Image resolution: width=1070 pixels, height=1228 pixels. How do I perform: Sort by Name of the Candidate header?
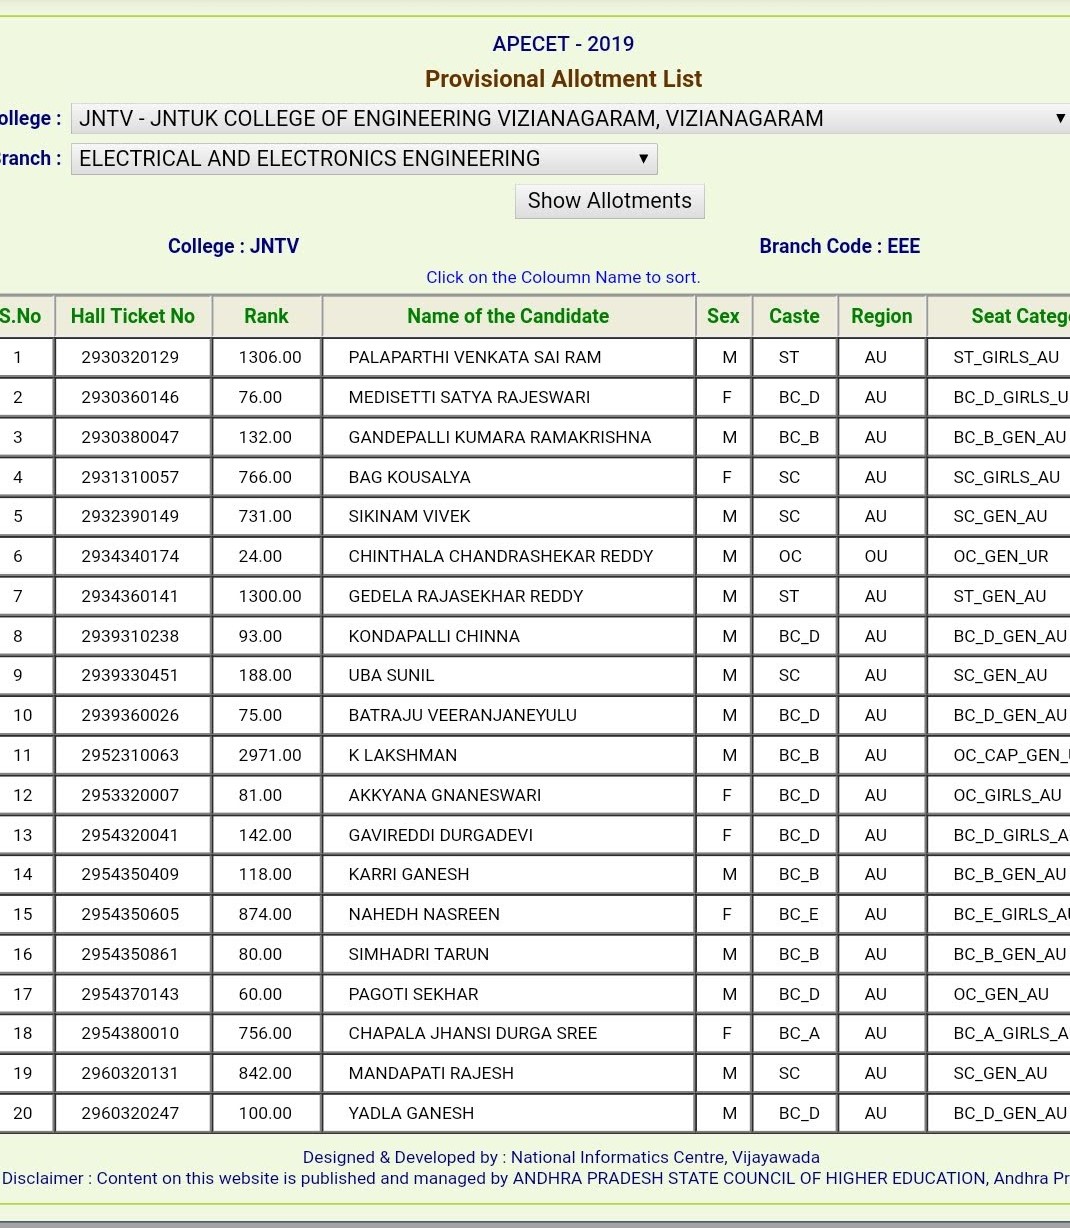pos(508,316)
